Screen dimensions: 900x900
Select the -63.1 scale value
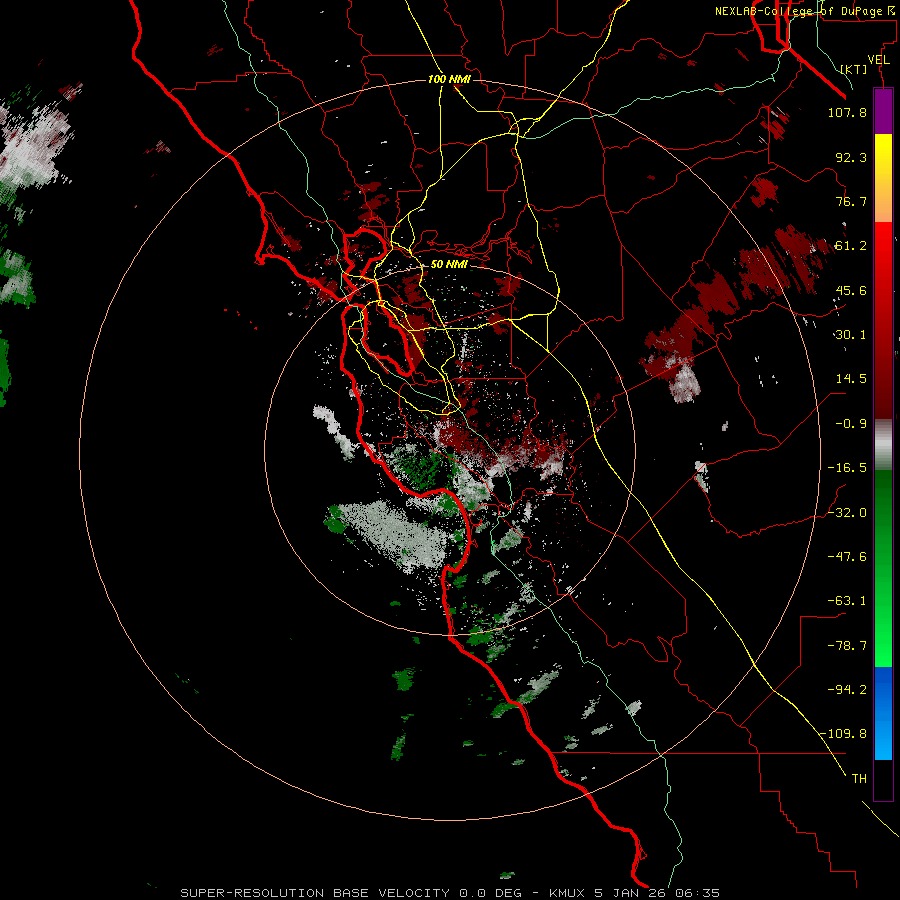[847, 601]
